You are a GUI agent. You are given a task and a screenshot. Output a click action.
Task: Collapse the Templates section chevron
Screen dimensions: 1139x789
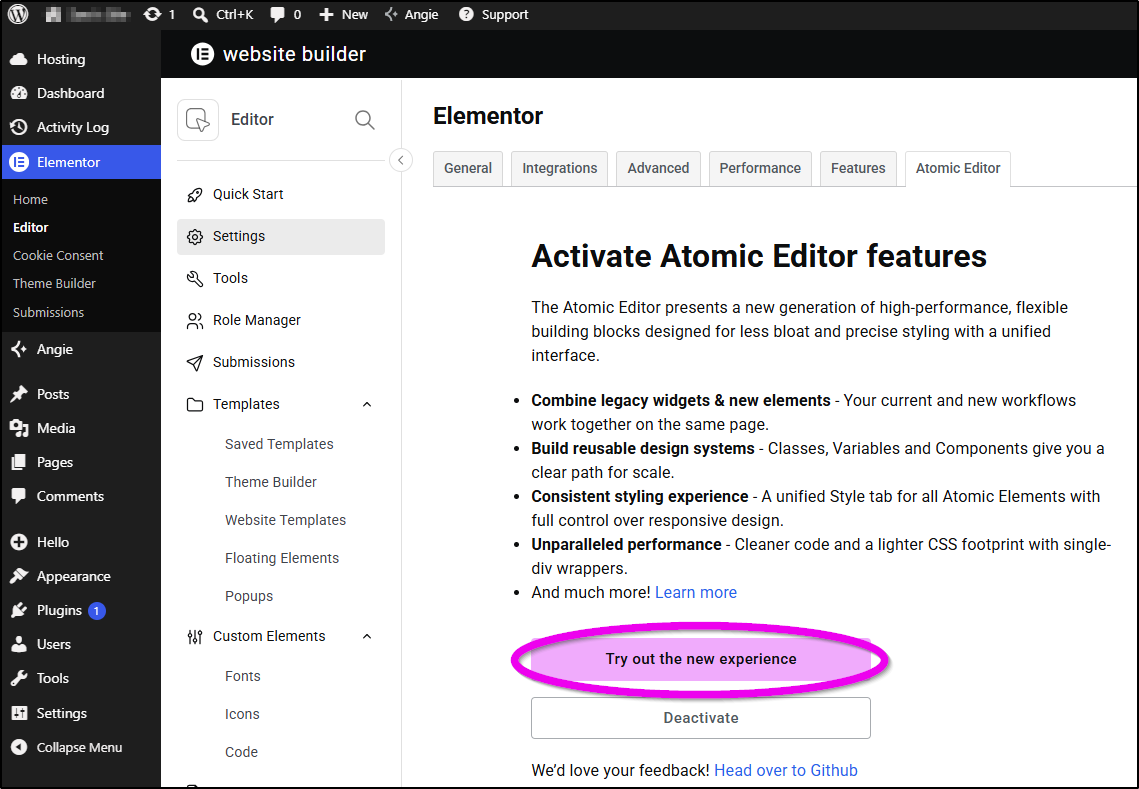pos(367,405)
